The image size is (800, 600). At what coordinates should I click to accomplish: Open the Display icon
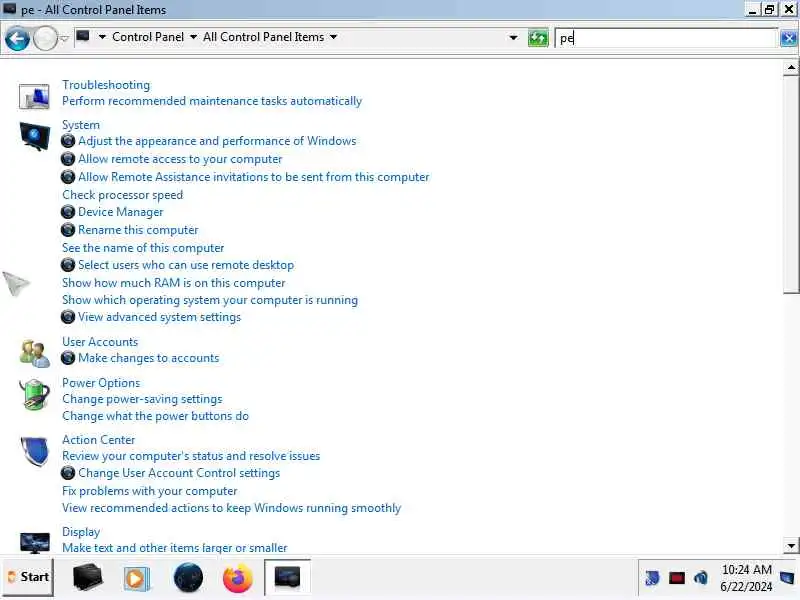(35, 542)
